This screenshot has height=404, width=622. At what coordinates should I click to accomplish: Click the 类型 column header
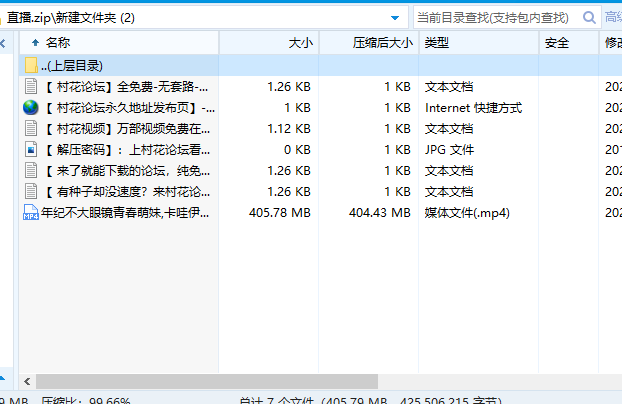coord(437,42)
